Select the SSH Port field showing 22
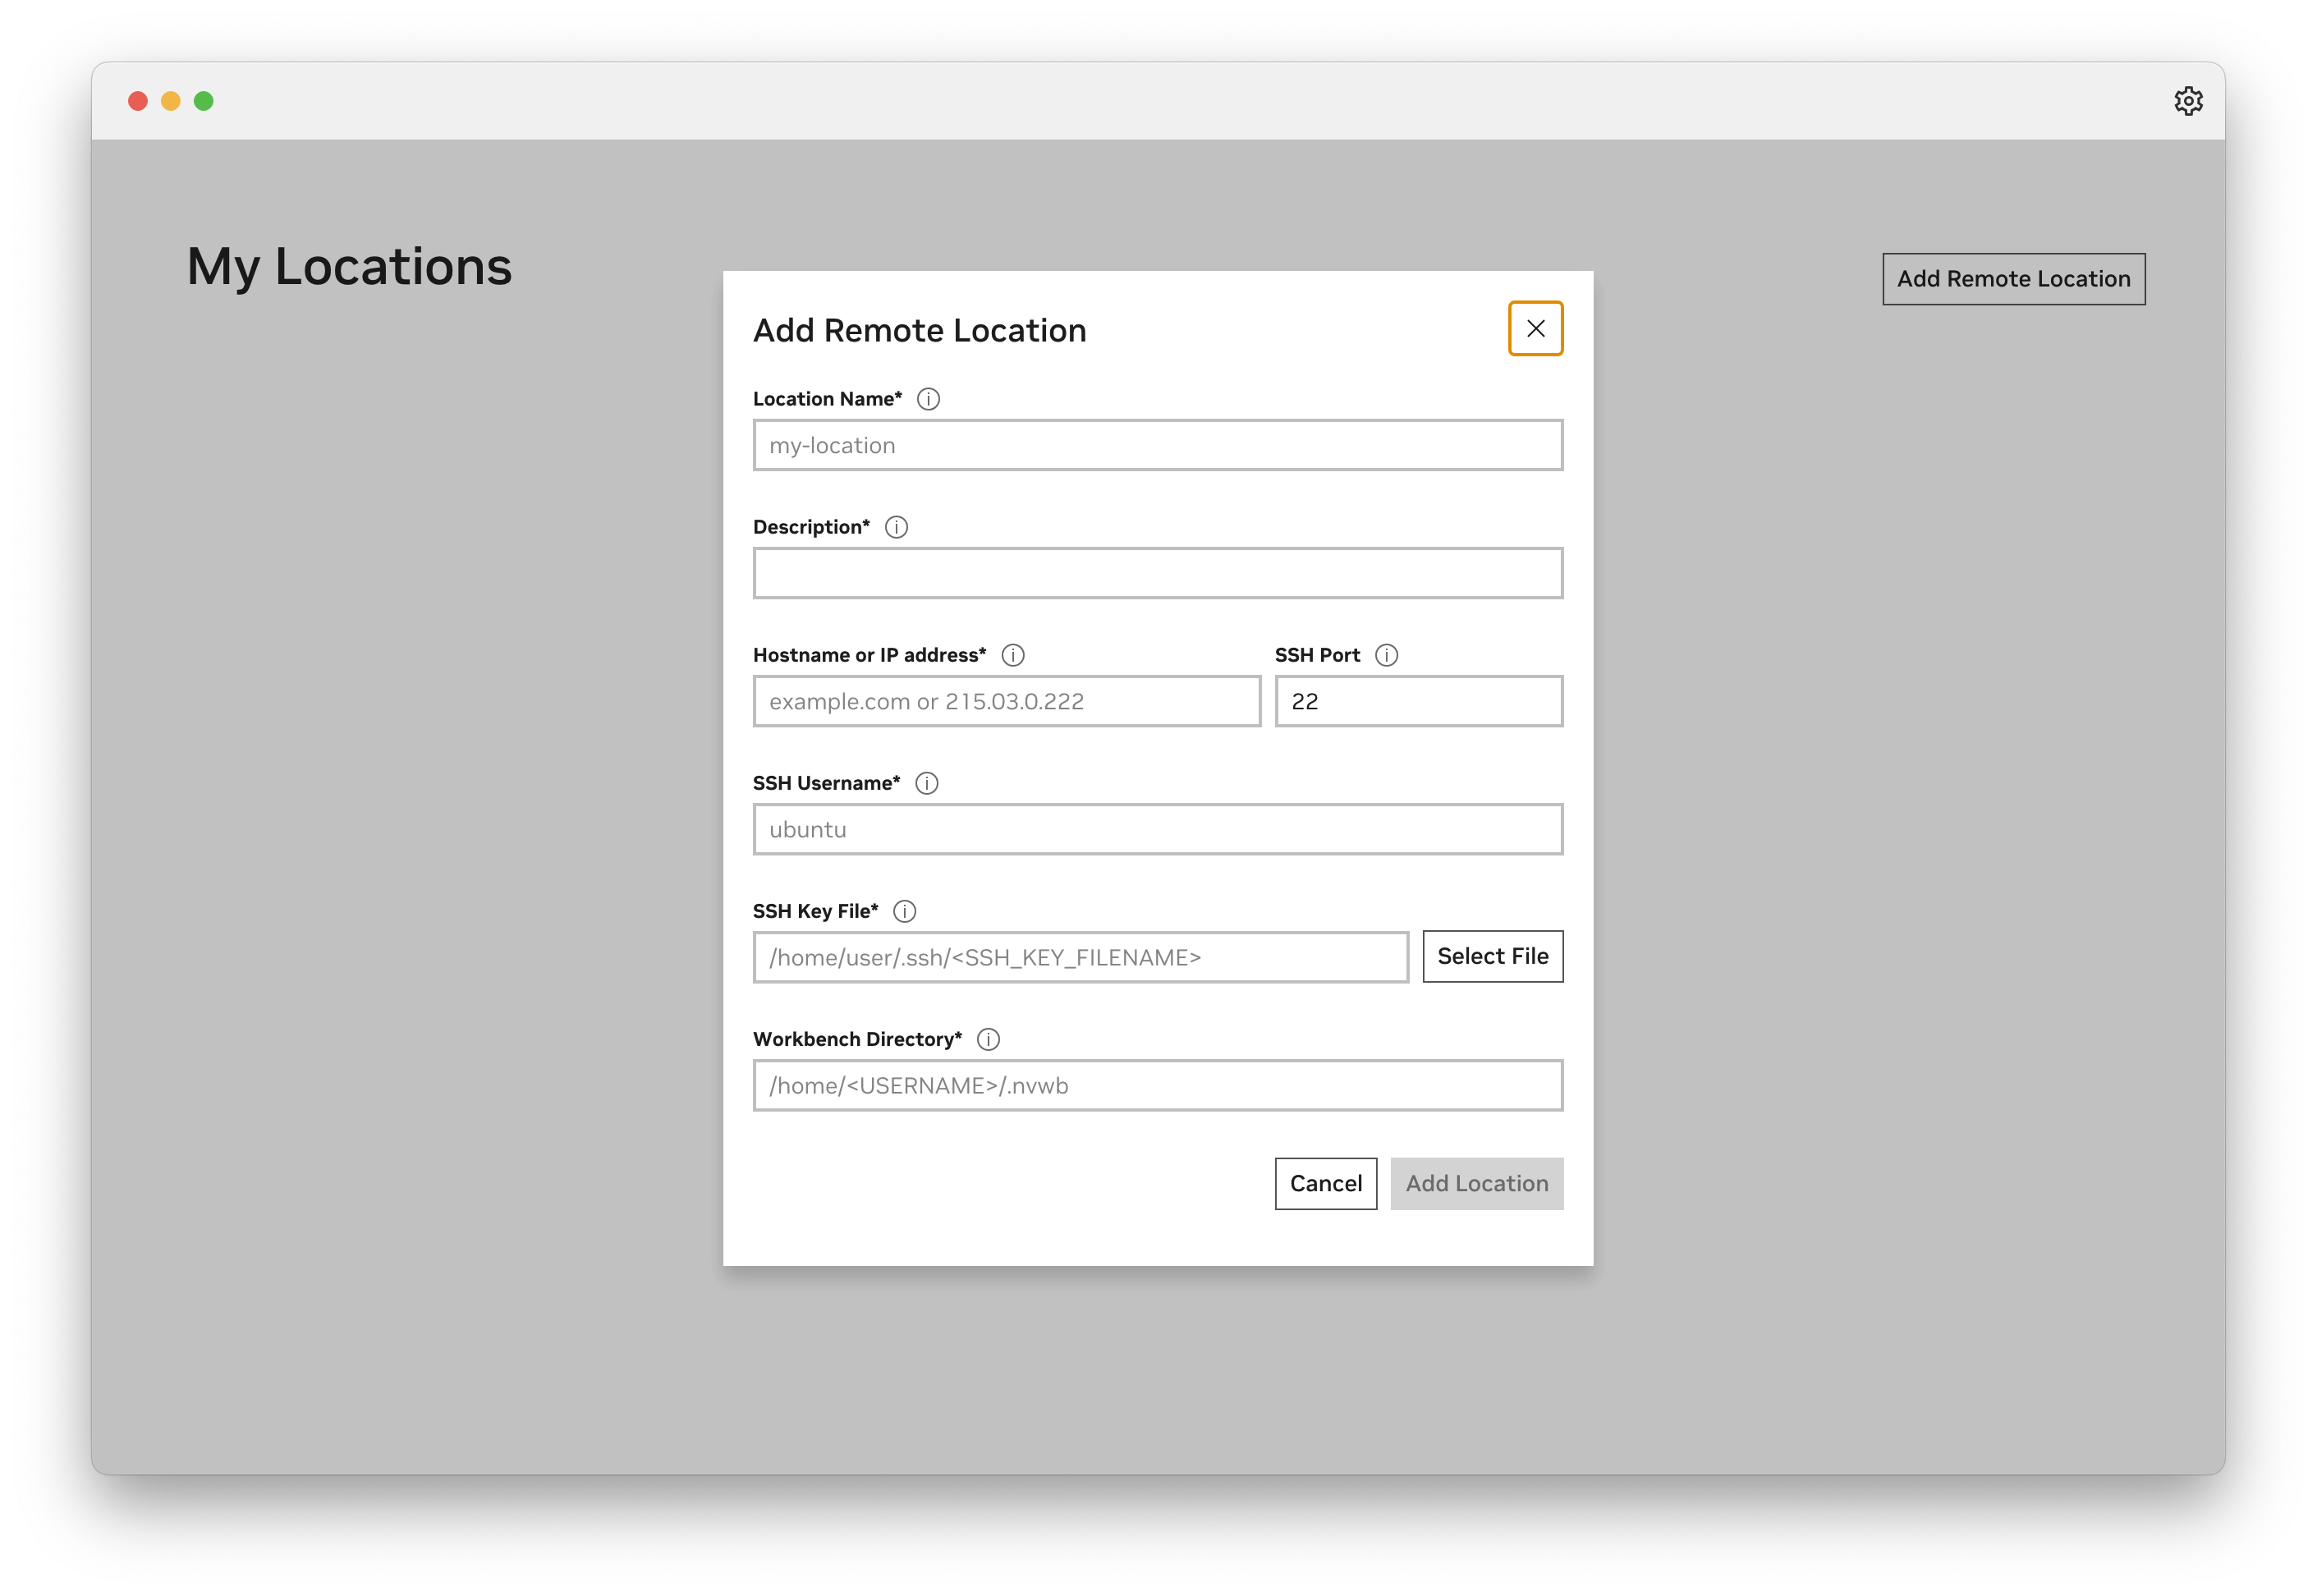2317x1596 pixels. (x=1417, y=701)
